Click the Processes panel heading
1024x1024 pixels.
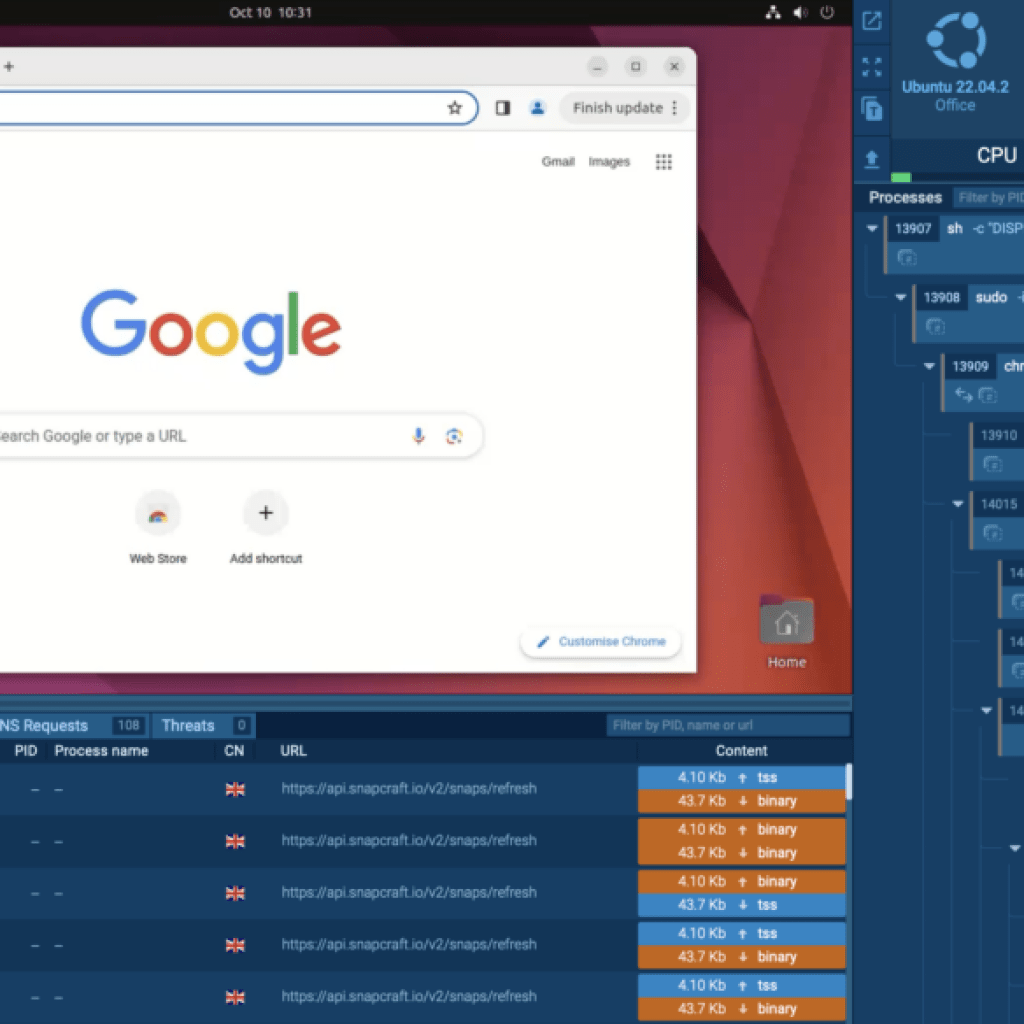point(905,197)
